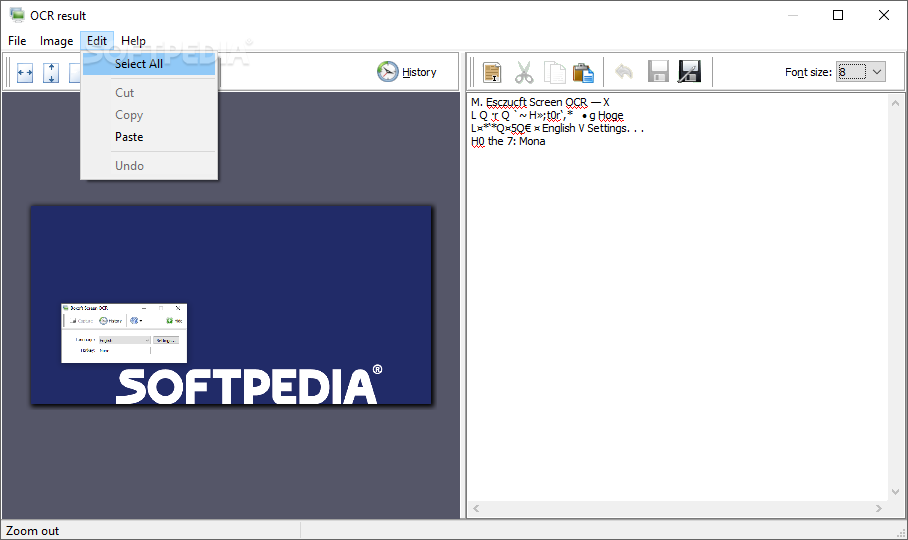The image size is (908, 540).
Task: Click text line 'H0 the 7: Mona'
Action: click(x=508, y=141)
